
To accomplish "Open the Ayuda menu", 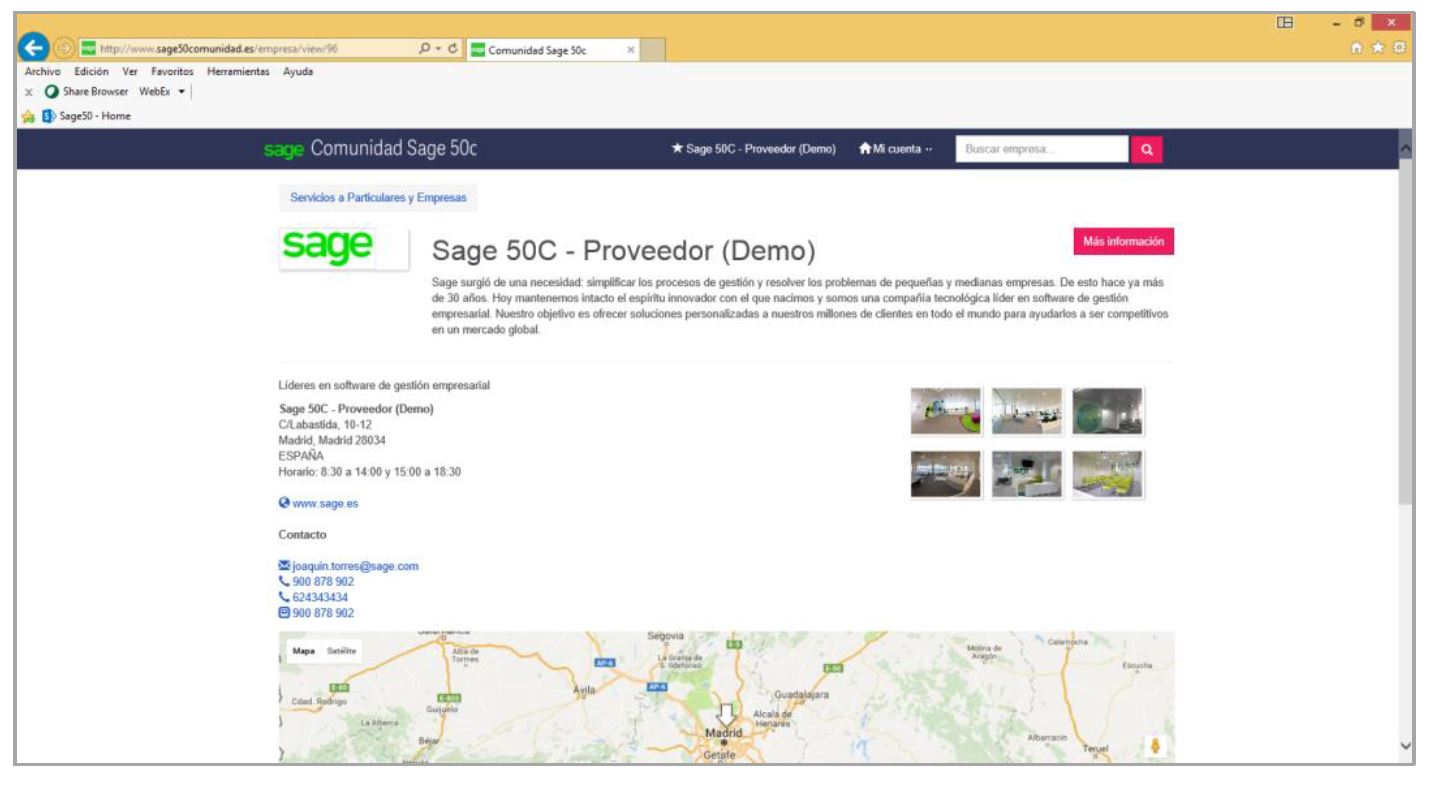I will click(298, 72).
